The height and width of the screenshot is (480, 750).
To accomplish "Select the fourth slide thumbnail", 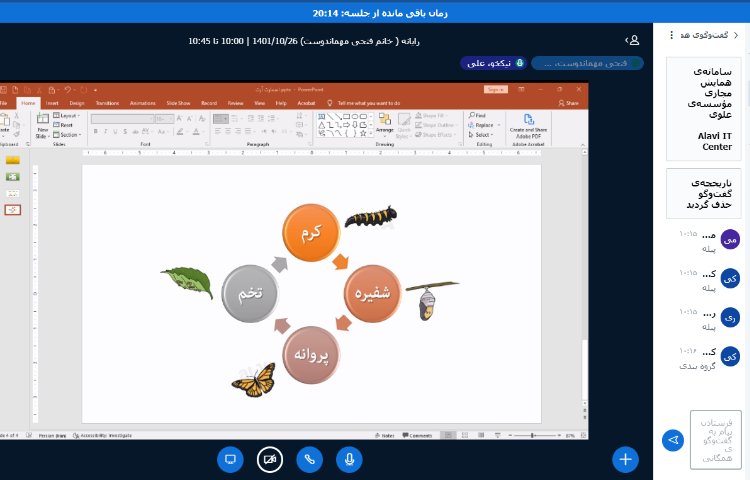I will point(13,209).
